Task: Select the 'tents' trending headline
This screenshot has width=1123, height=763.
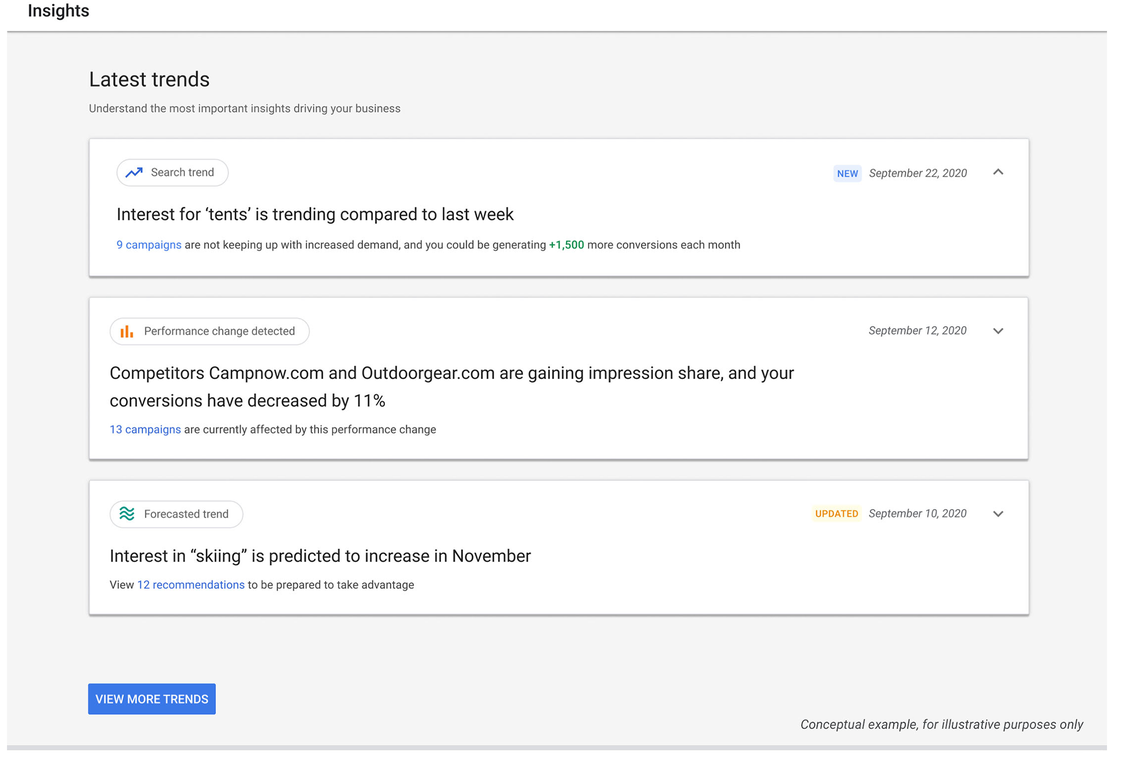Action: 315,215
